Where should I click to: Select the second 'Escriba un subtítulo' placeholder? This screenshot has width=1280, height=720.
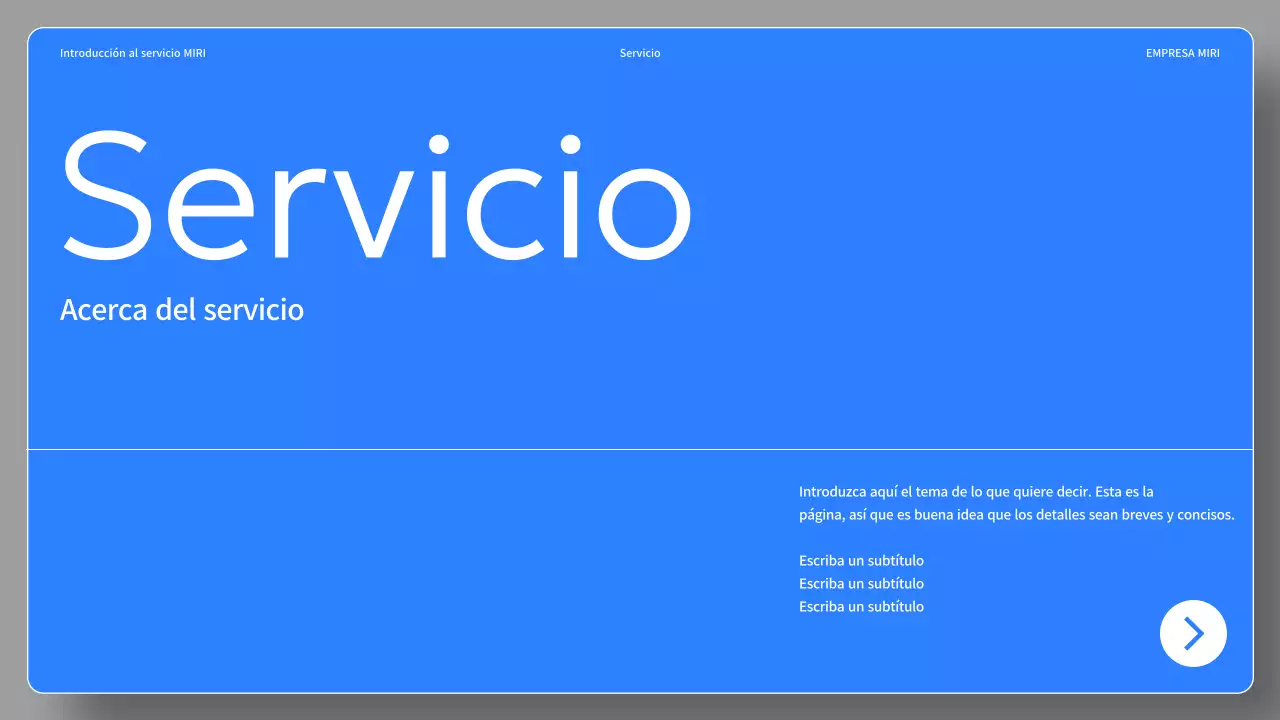point(861,583)
